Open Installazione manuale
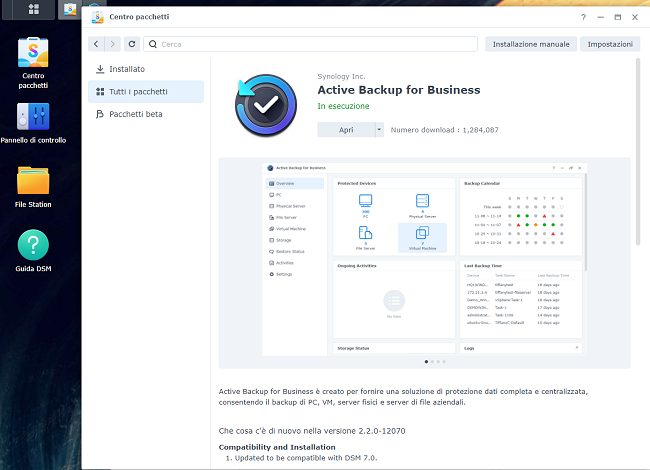The image size is (650, 470). (531, 44)
